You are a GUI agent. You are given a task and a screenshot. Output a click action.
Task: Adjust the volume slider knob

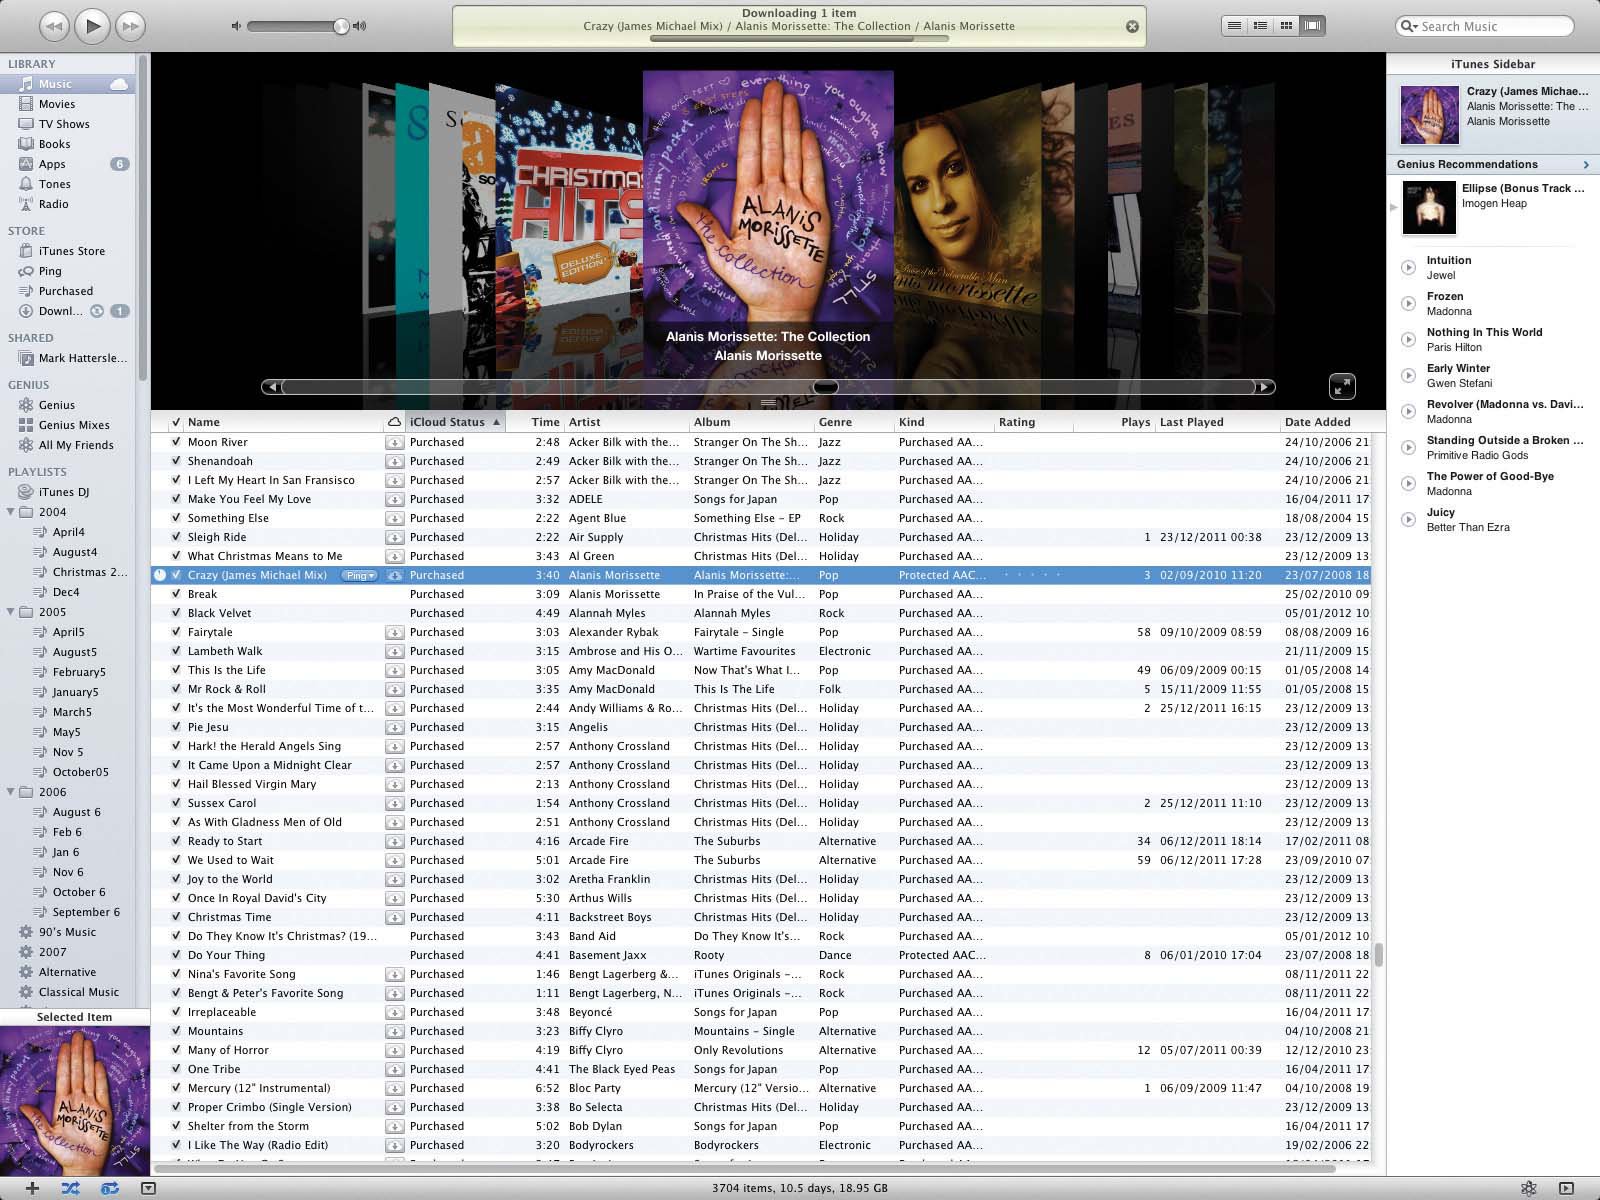(341, 26)
